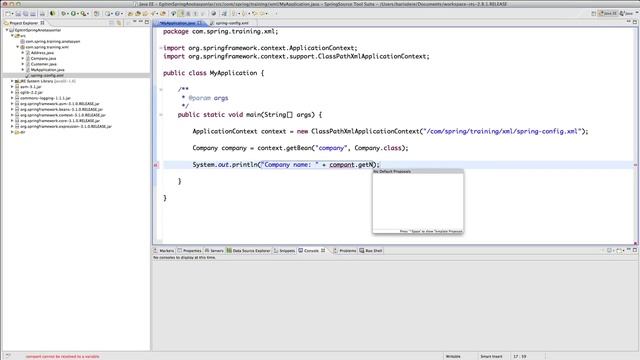
Task: Click the Run External Tools toolbar icon
Action: tap(83, 14)
